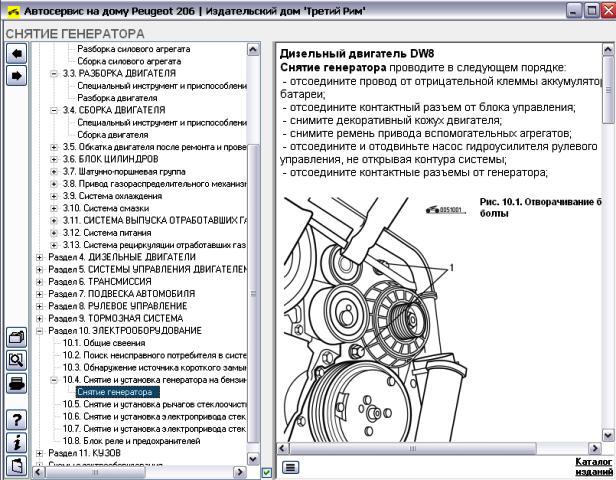Click tree panel scroll left arrow
The height and width of the screenshot is (480, 616).
point(38,471)
